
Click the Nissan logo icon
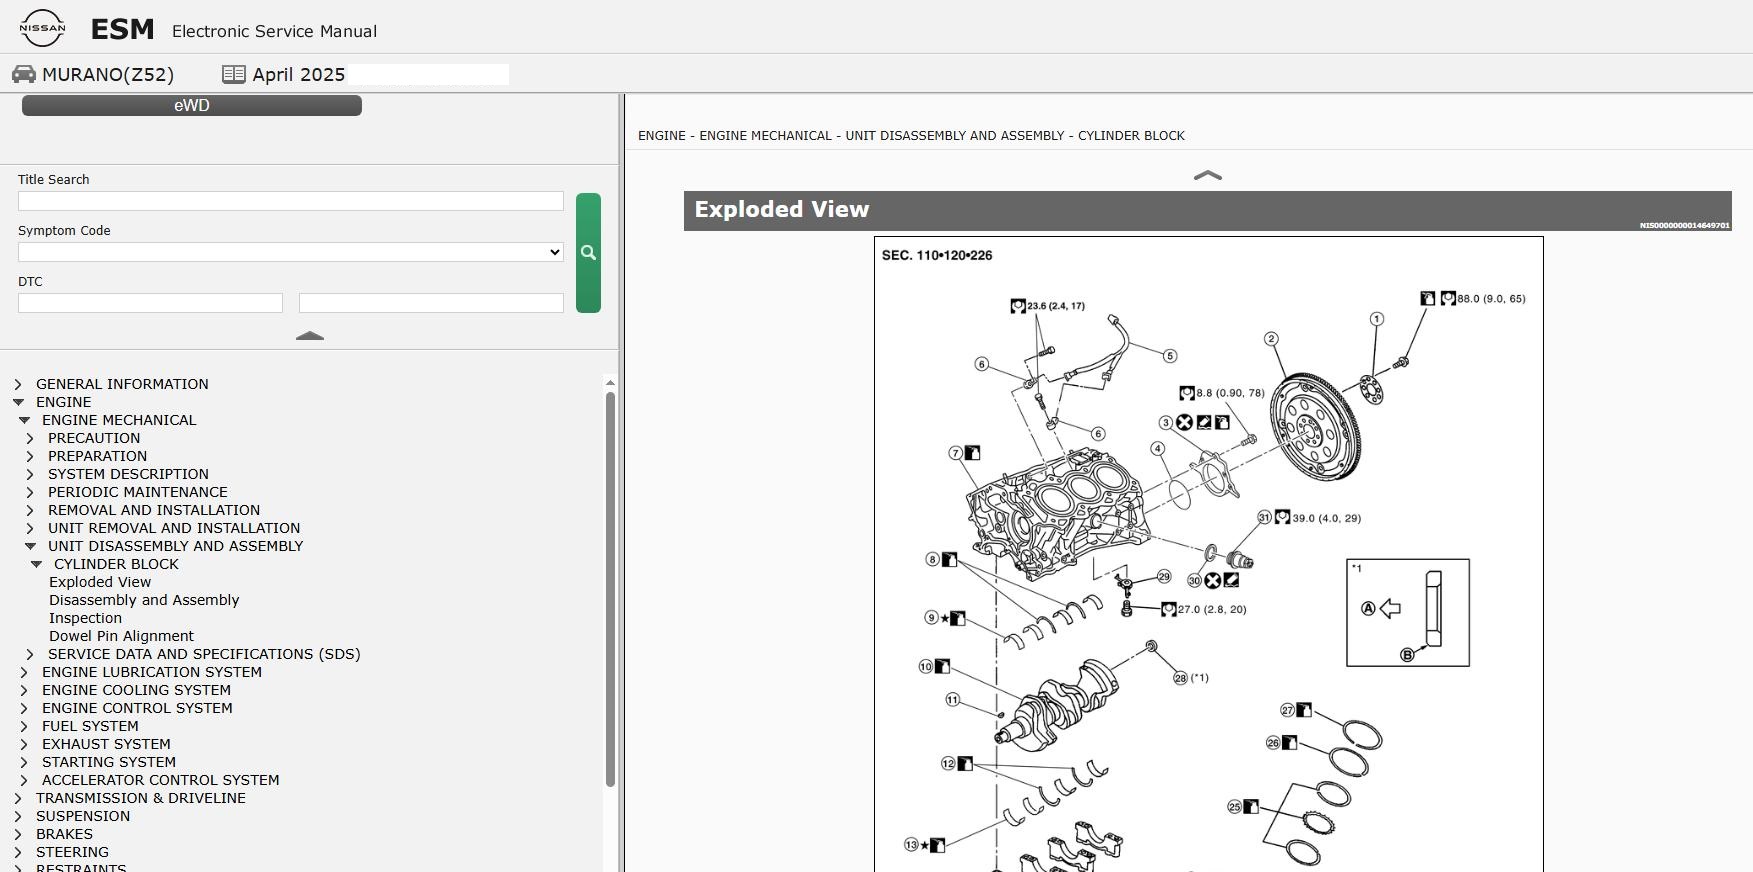(42, 28)
